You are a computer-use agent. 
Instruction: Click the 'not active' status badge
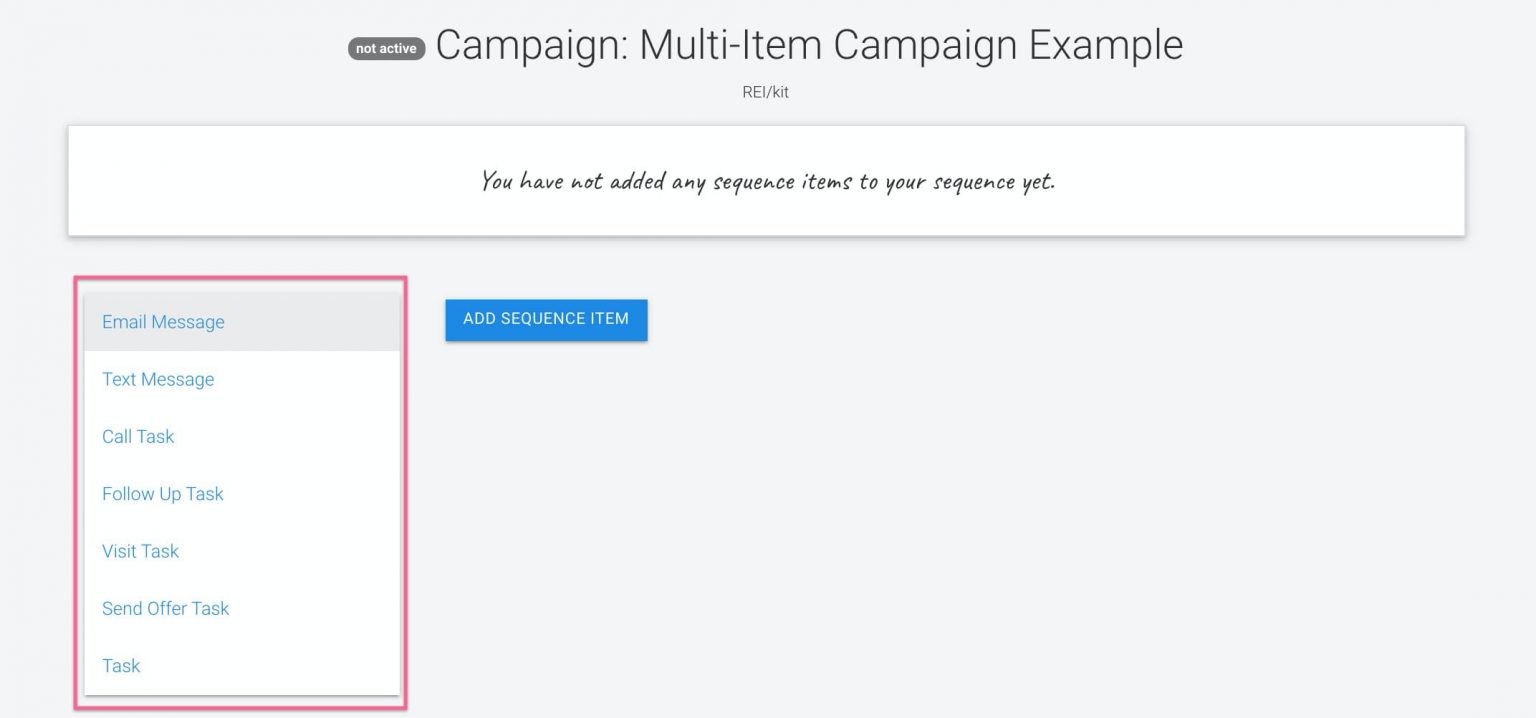coord(385,46)
